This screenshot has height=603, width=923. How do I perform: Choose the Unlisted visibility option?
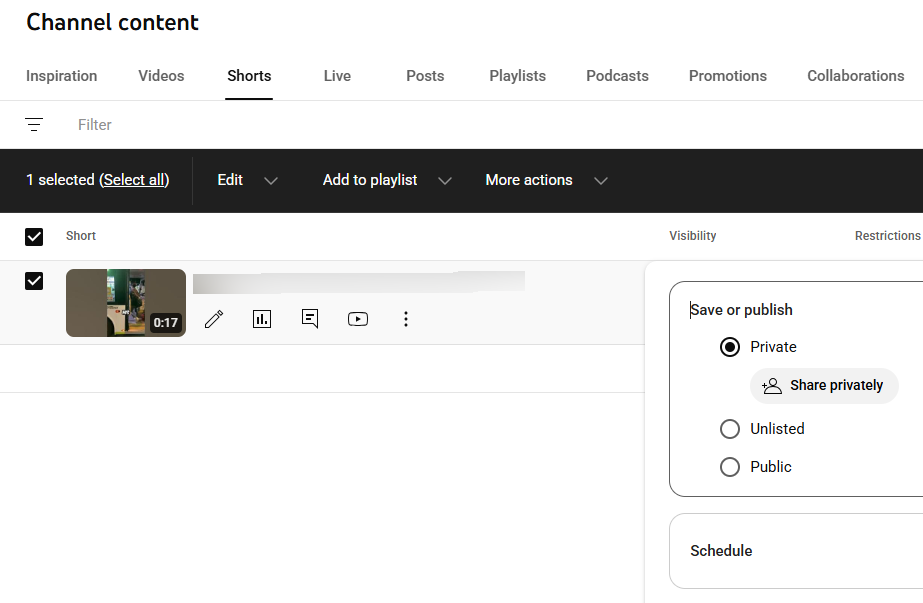pos(730,429)
